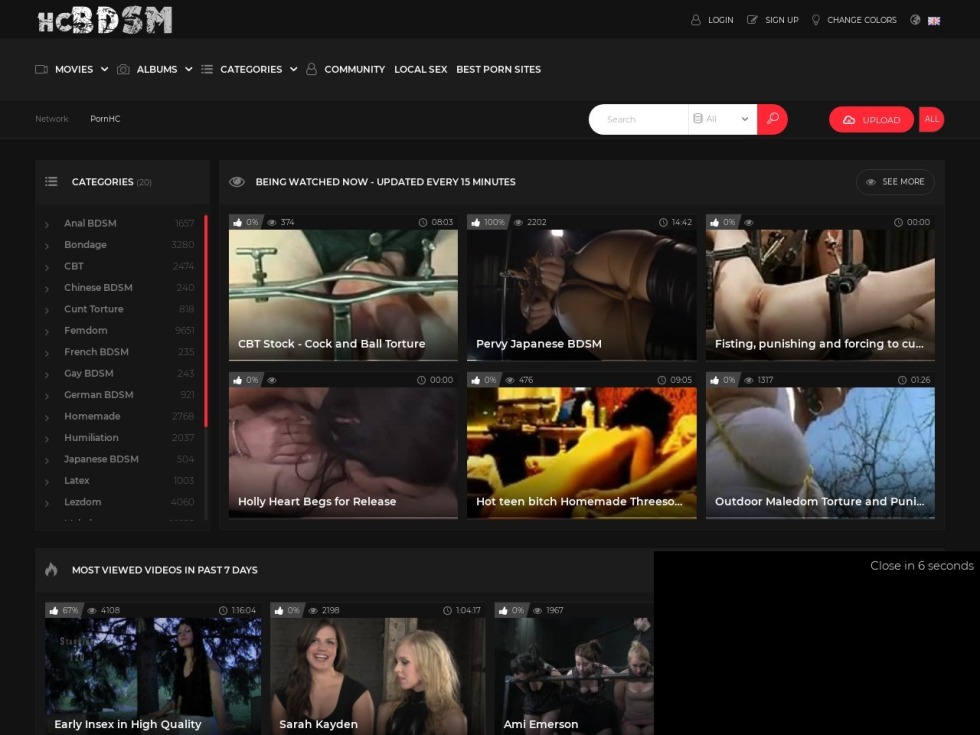Open the search scope 'All' dropdown
The height and width of the screenshot is (735, 980).
pos(722,119)
